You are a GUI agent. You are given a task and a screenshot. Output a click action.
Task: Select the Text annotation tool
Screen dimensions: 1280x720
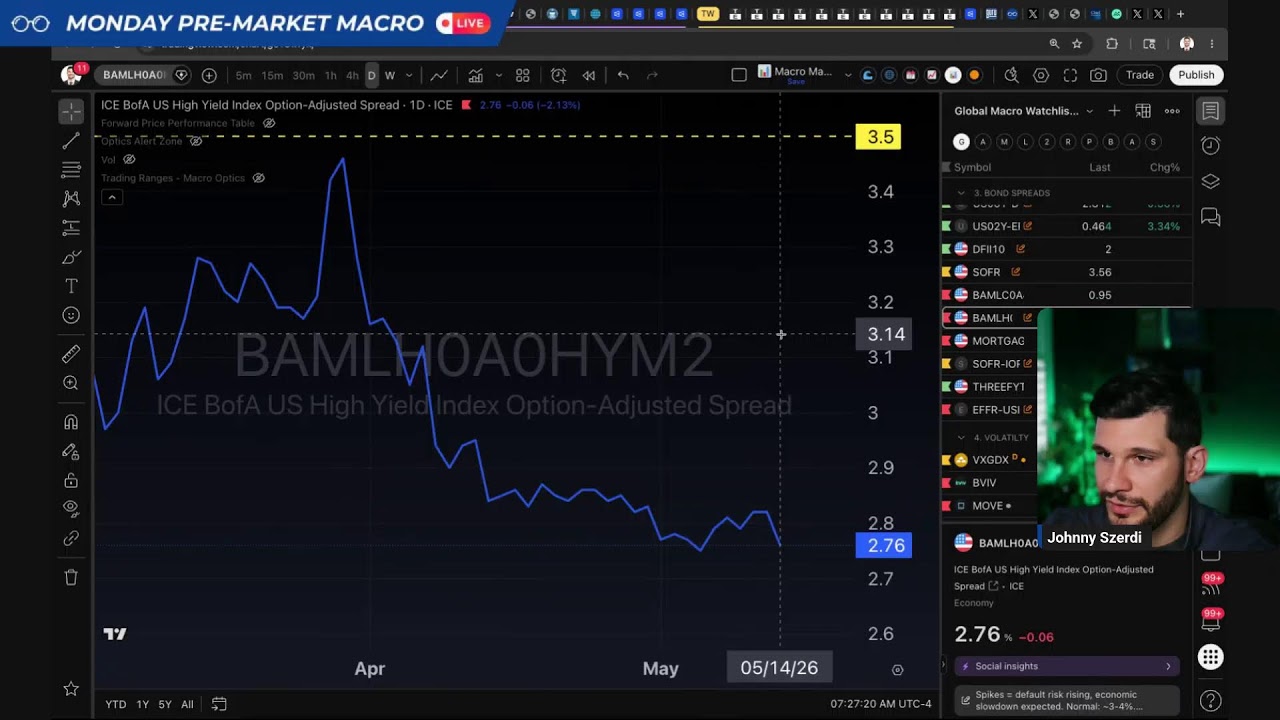pos(71,286)
